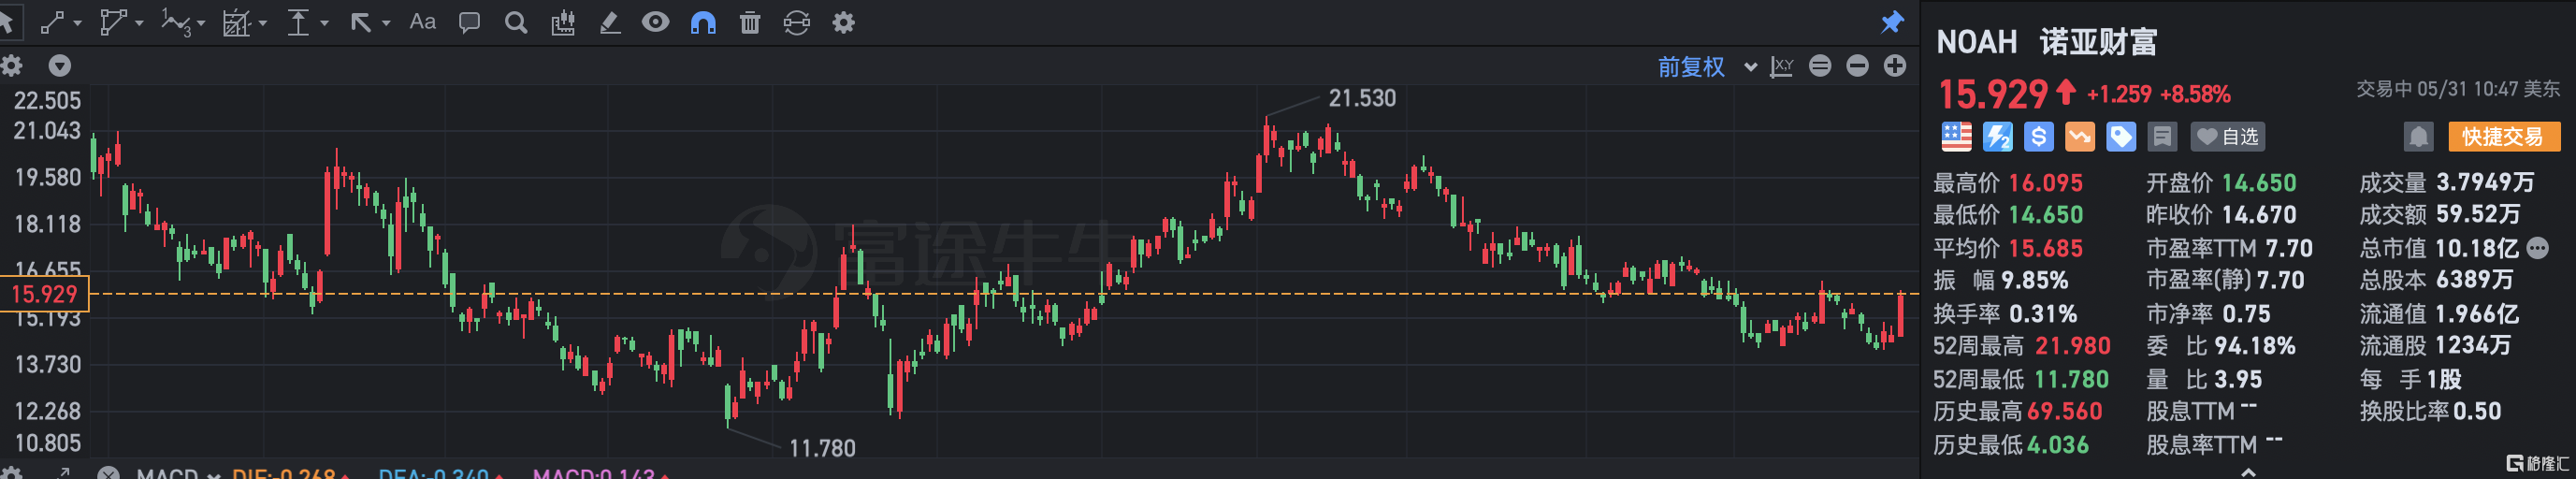Click the 52周最高 21.980 value
Image resolution: width=2576 pixels, height=479 pixels.
[2073, 346]
